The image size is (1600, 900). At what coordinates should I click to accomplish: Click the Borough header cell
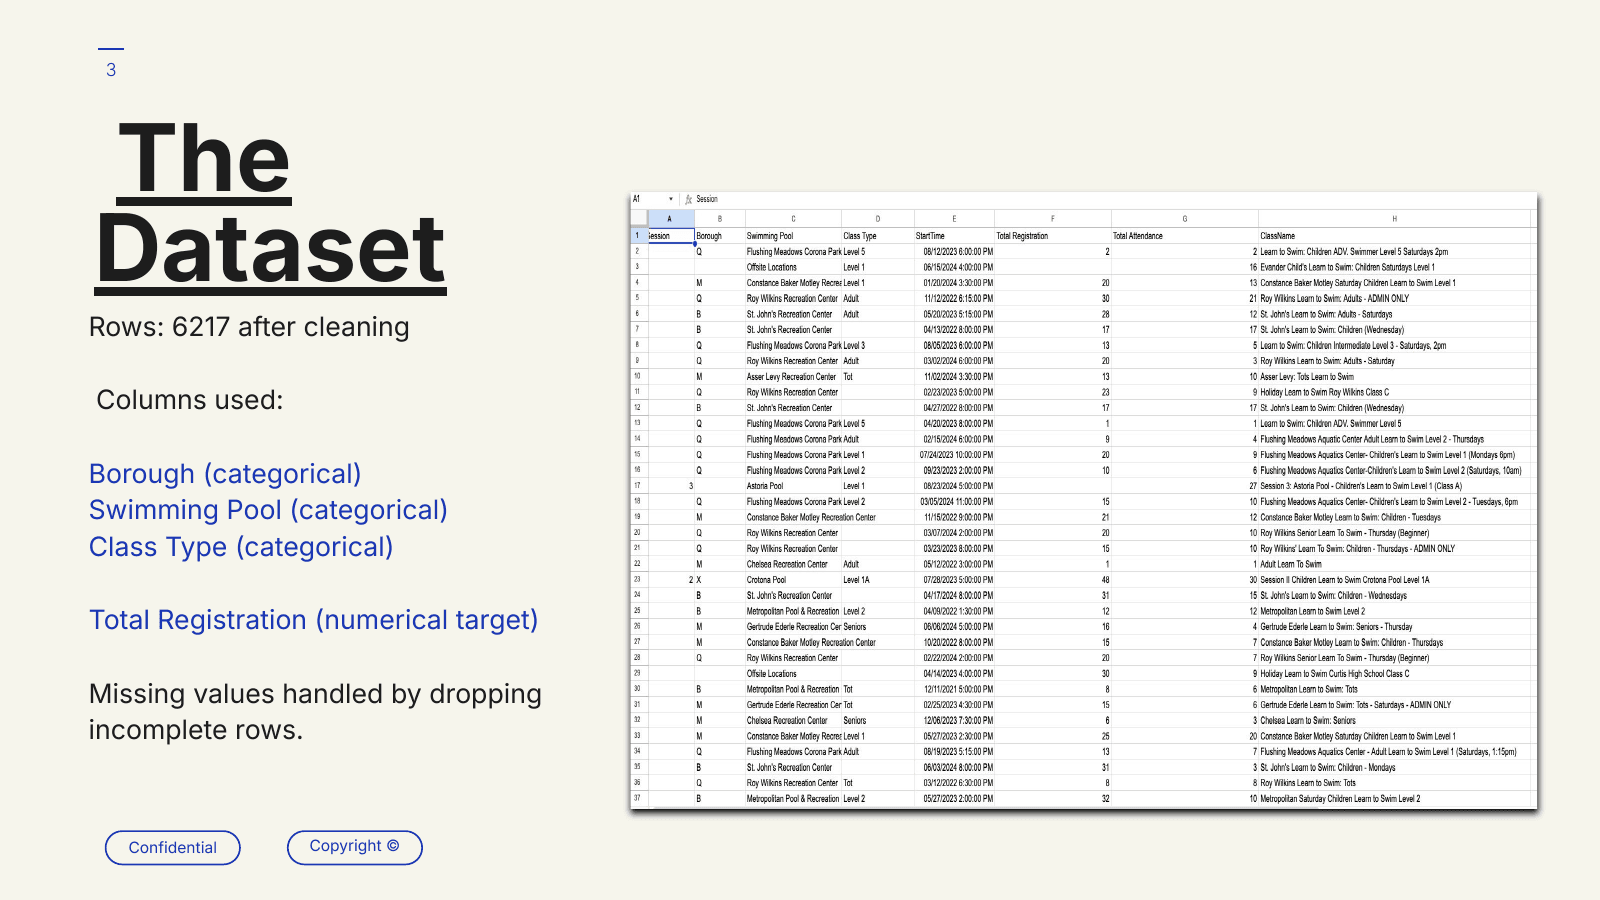pyautogui.click(x=719, y=236)
